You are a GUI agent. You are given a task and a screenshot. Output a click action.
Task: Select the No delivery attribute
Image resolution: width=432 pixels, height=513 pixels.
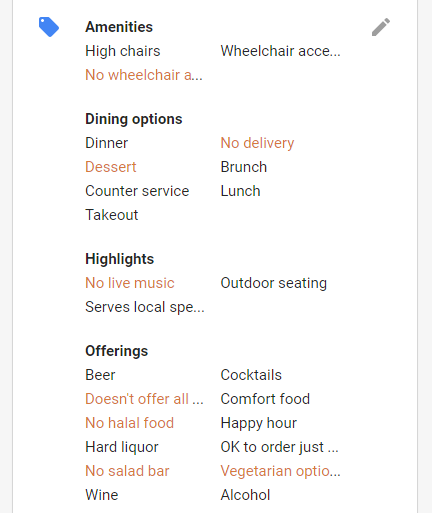tap(257, 143)
